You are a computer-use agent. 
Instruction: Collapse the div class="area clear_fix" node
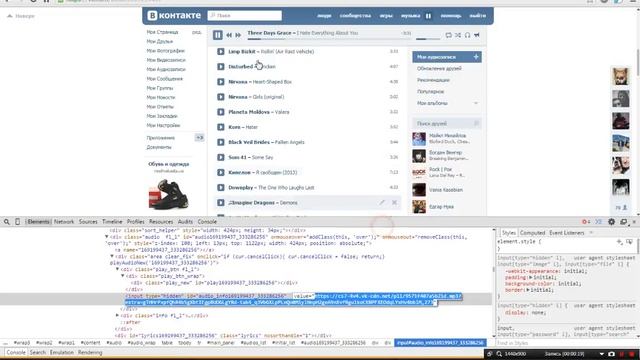click(x=112, y=256)
